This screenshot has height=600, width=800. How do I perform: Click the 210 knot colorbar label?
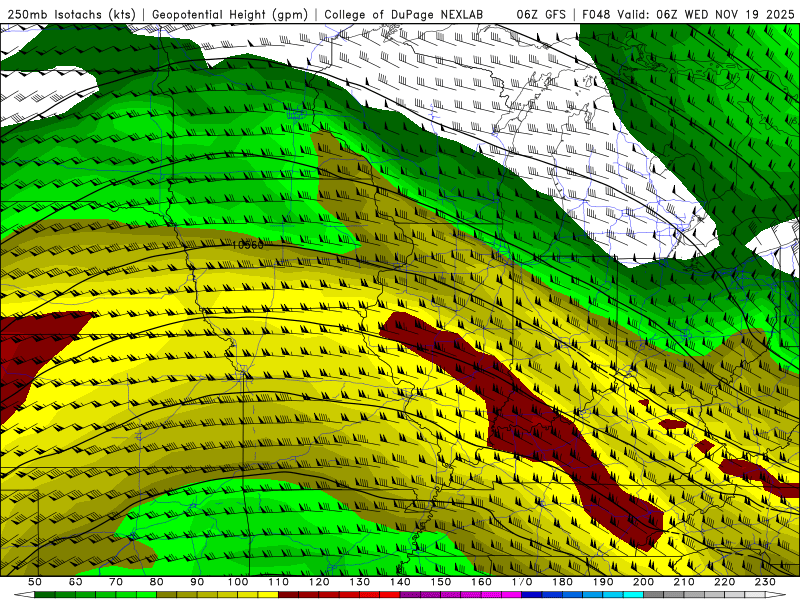click(x=684, y=582)
